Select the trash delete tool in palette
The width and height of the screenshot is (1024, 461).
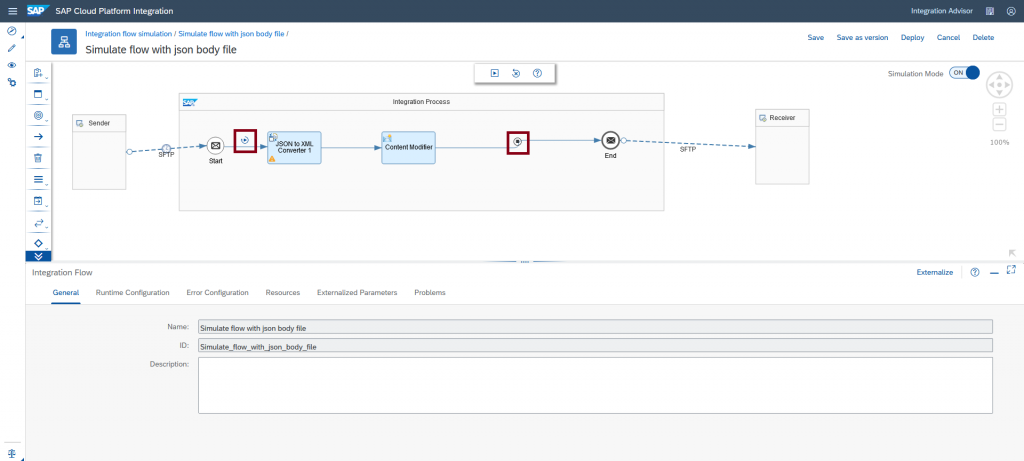pos(38,158)
